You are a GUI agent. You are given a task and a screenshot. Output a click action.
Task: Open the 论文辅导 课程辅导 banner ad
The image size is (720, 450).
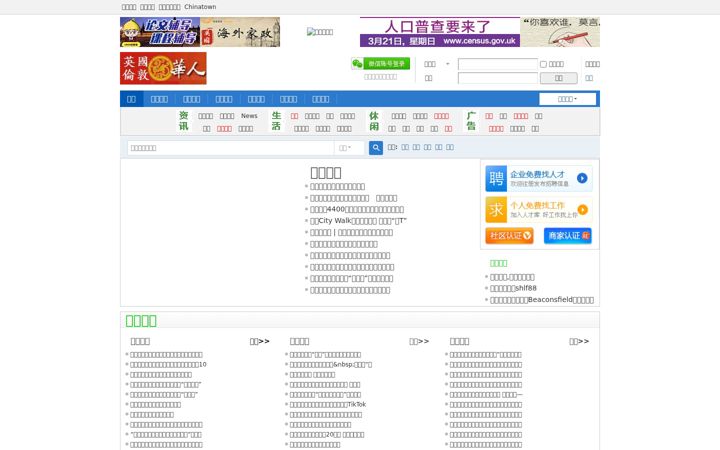[x=160, y=32]
